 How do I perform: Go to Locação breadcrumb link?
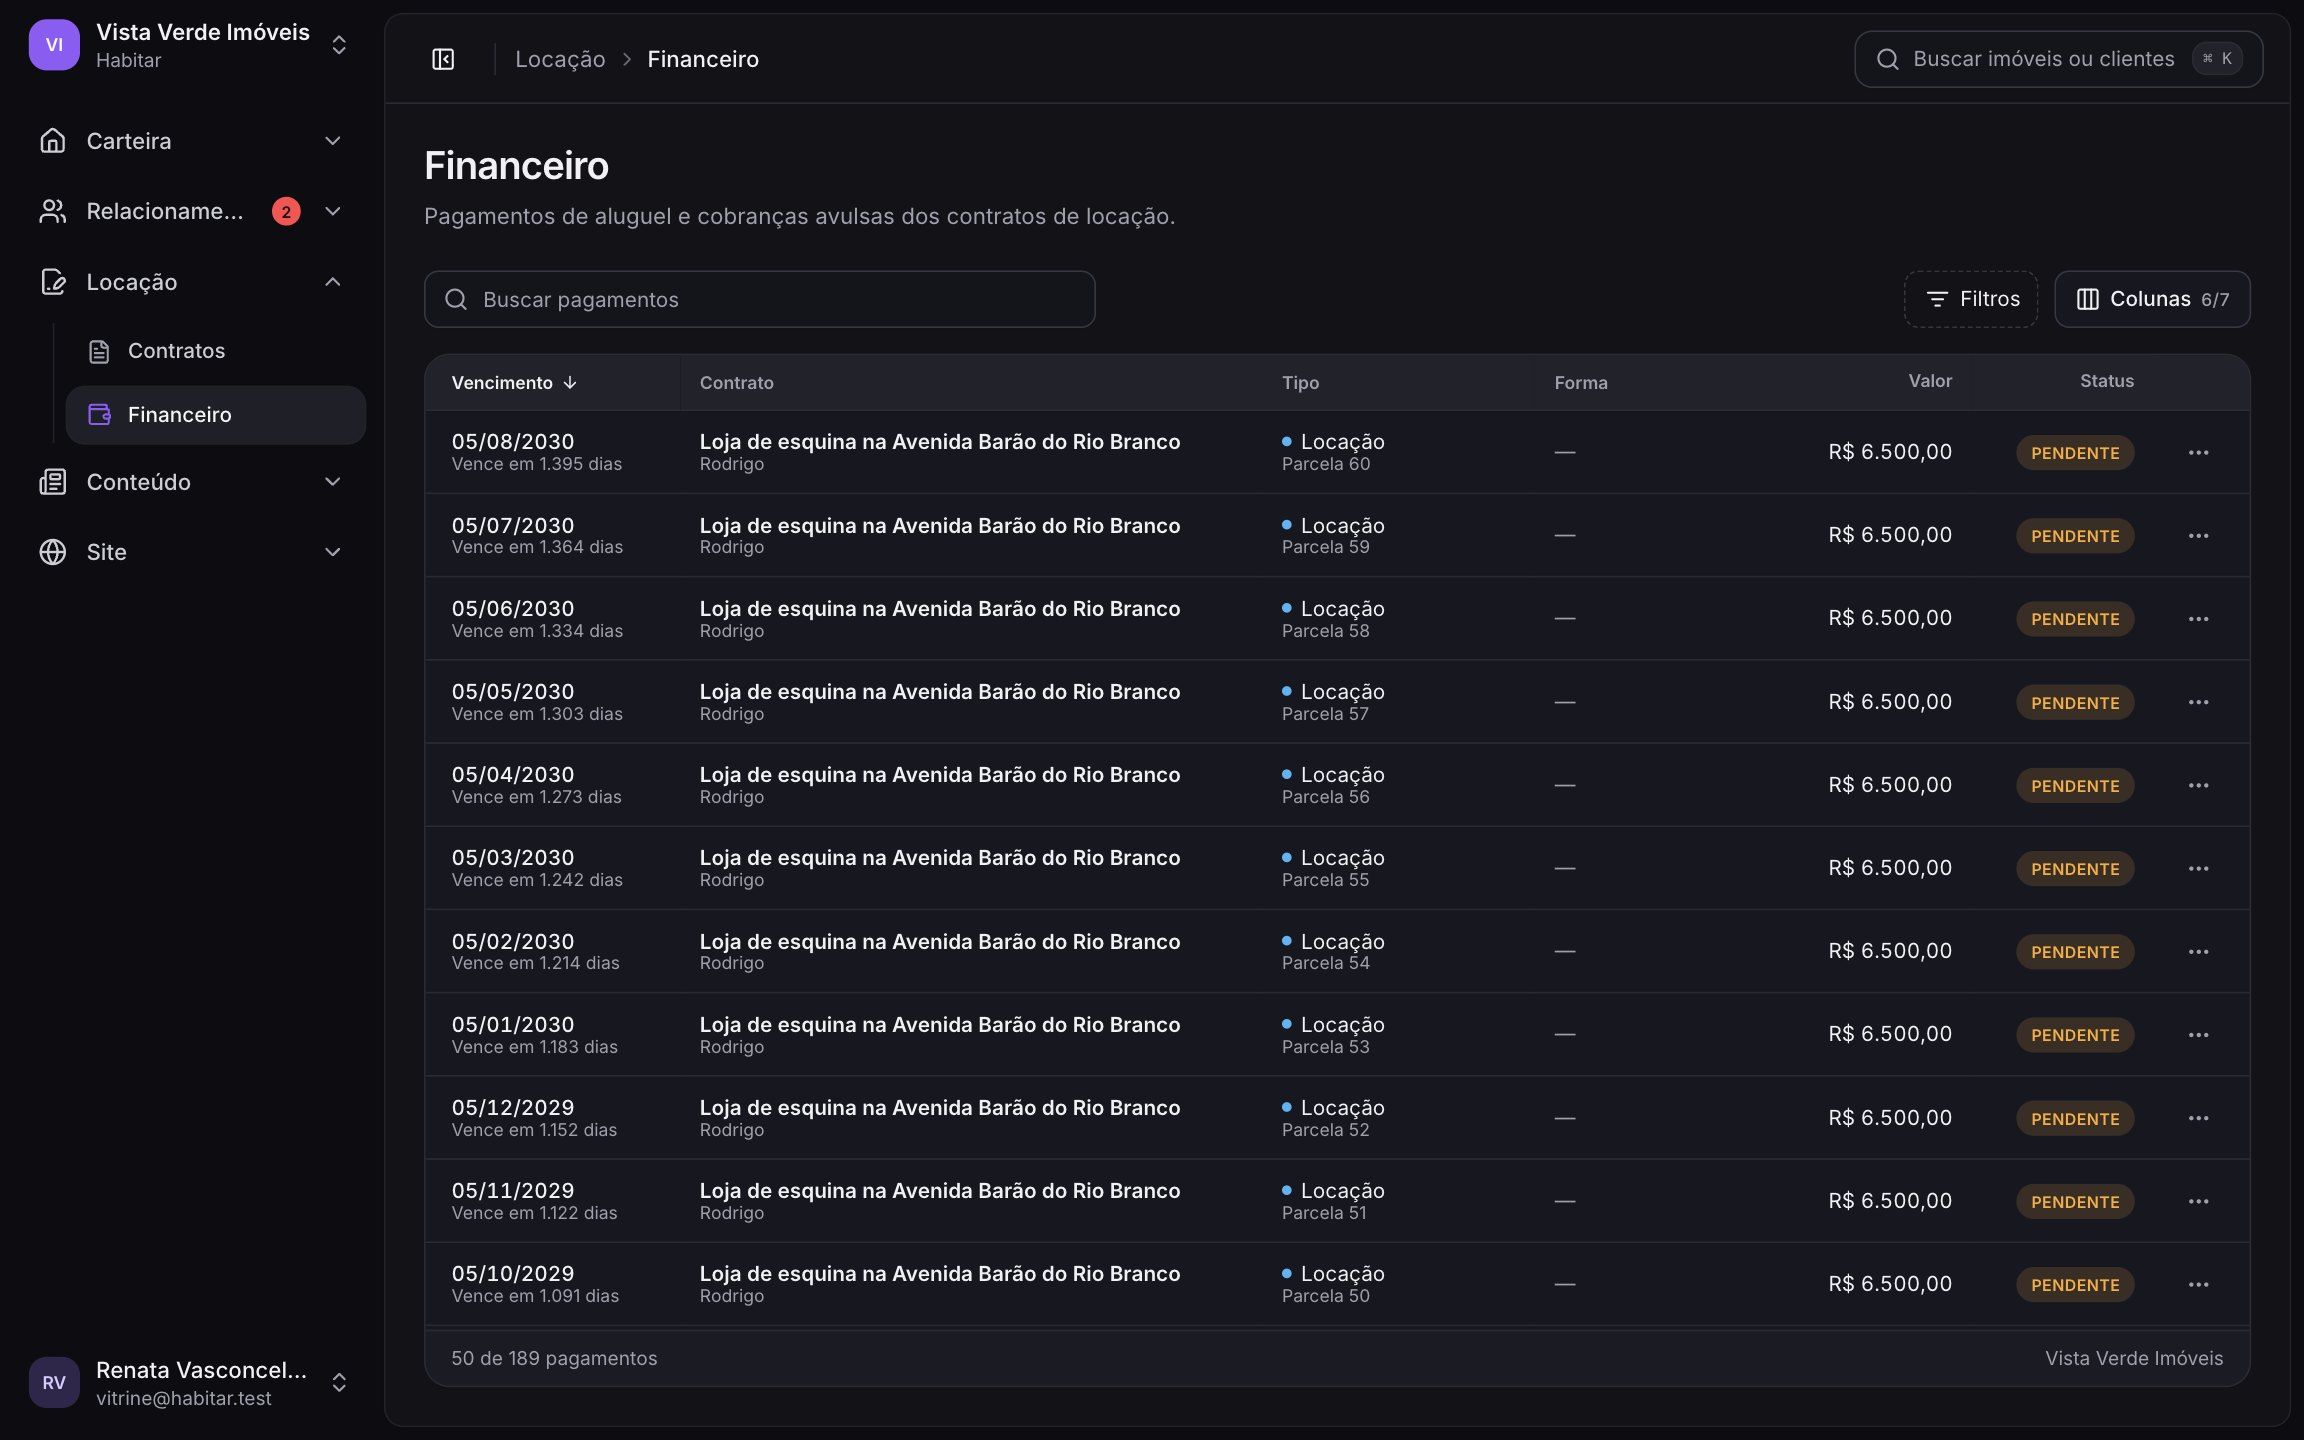point(560,59)
